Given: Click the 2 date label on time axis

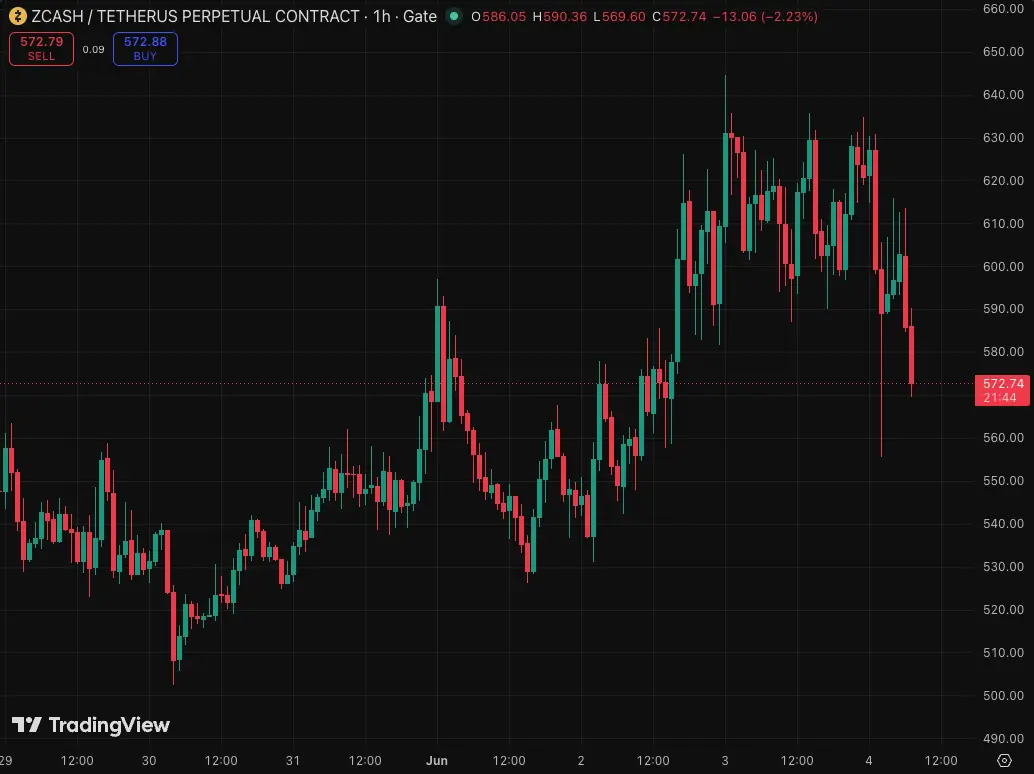Looking at the screenshot, I should click(581, 760).
